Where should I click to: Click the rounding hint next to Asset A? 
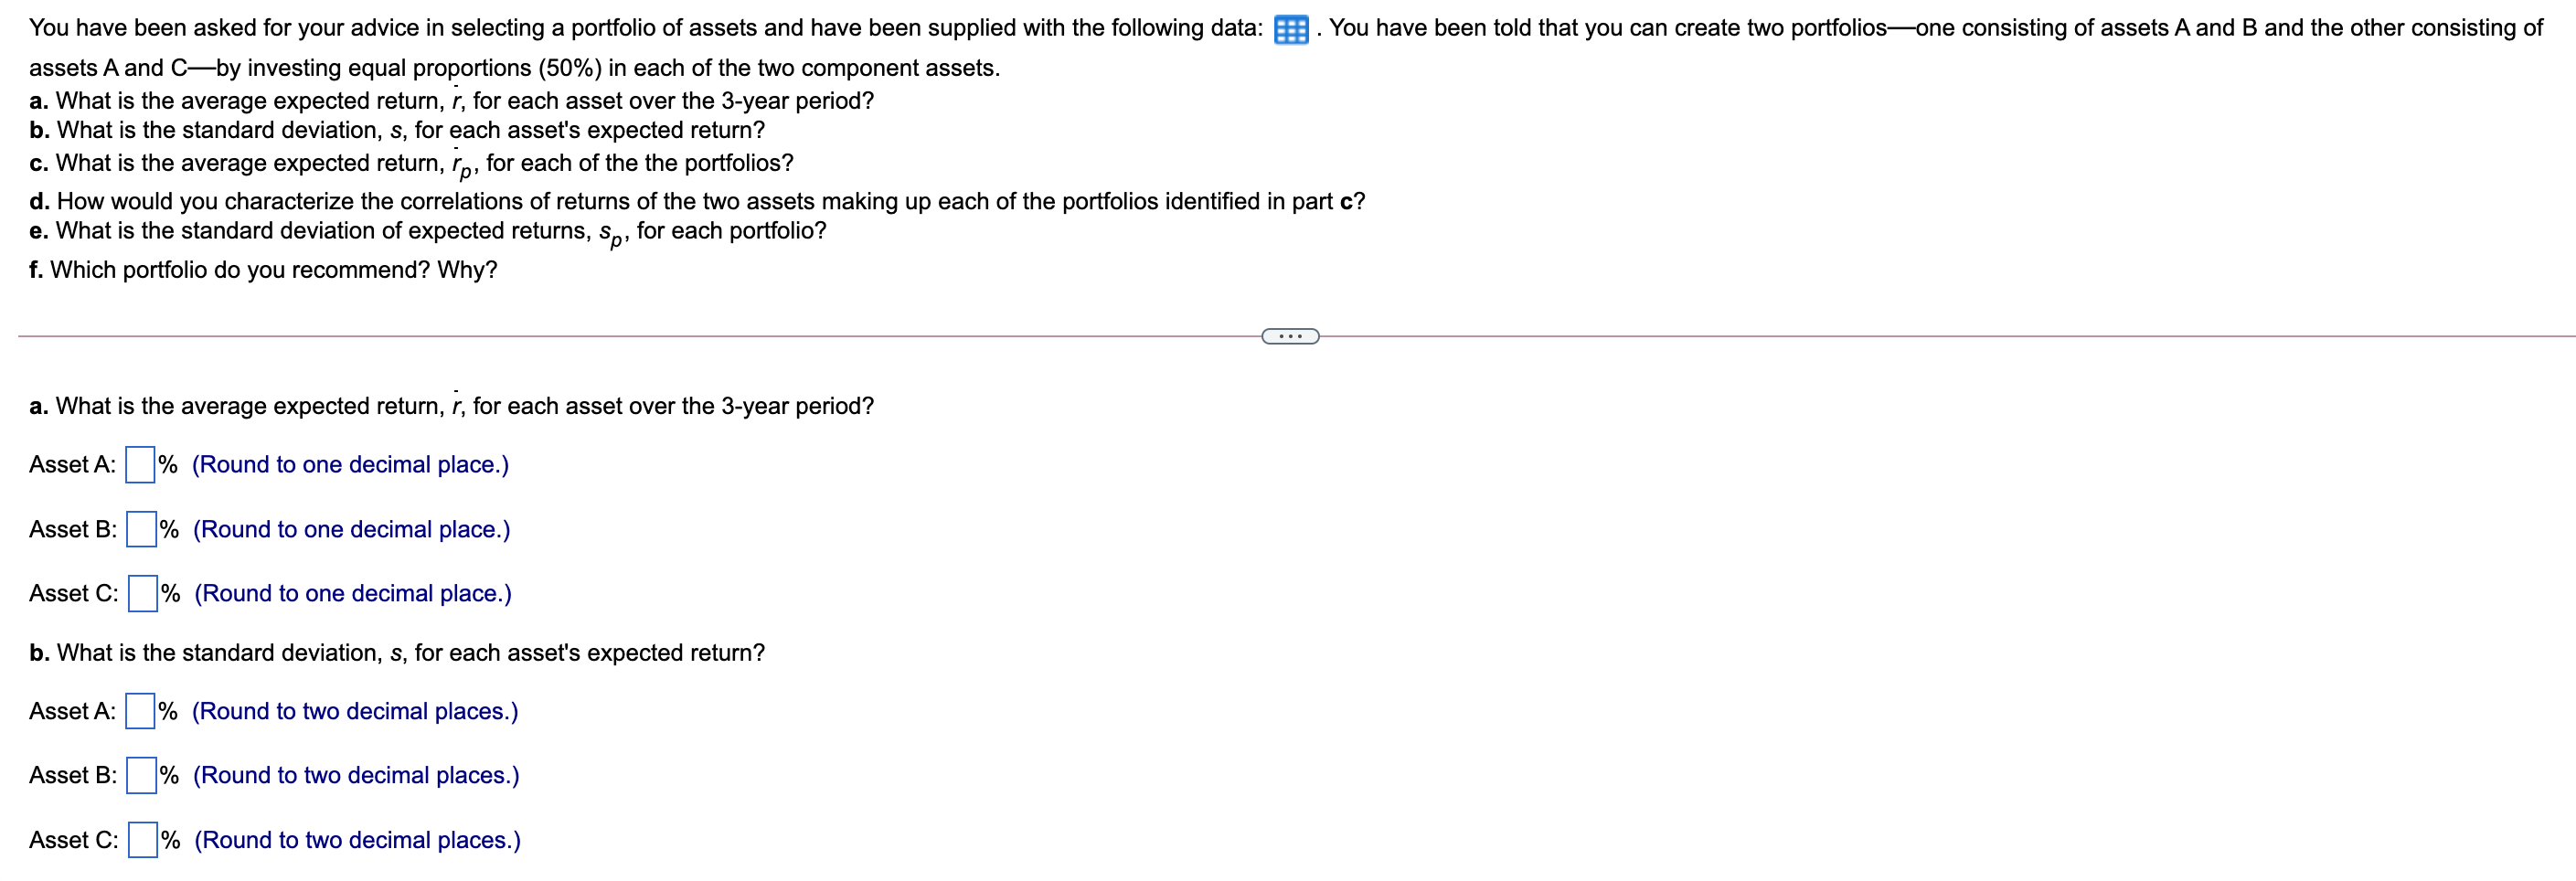[x=350, y=465]
